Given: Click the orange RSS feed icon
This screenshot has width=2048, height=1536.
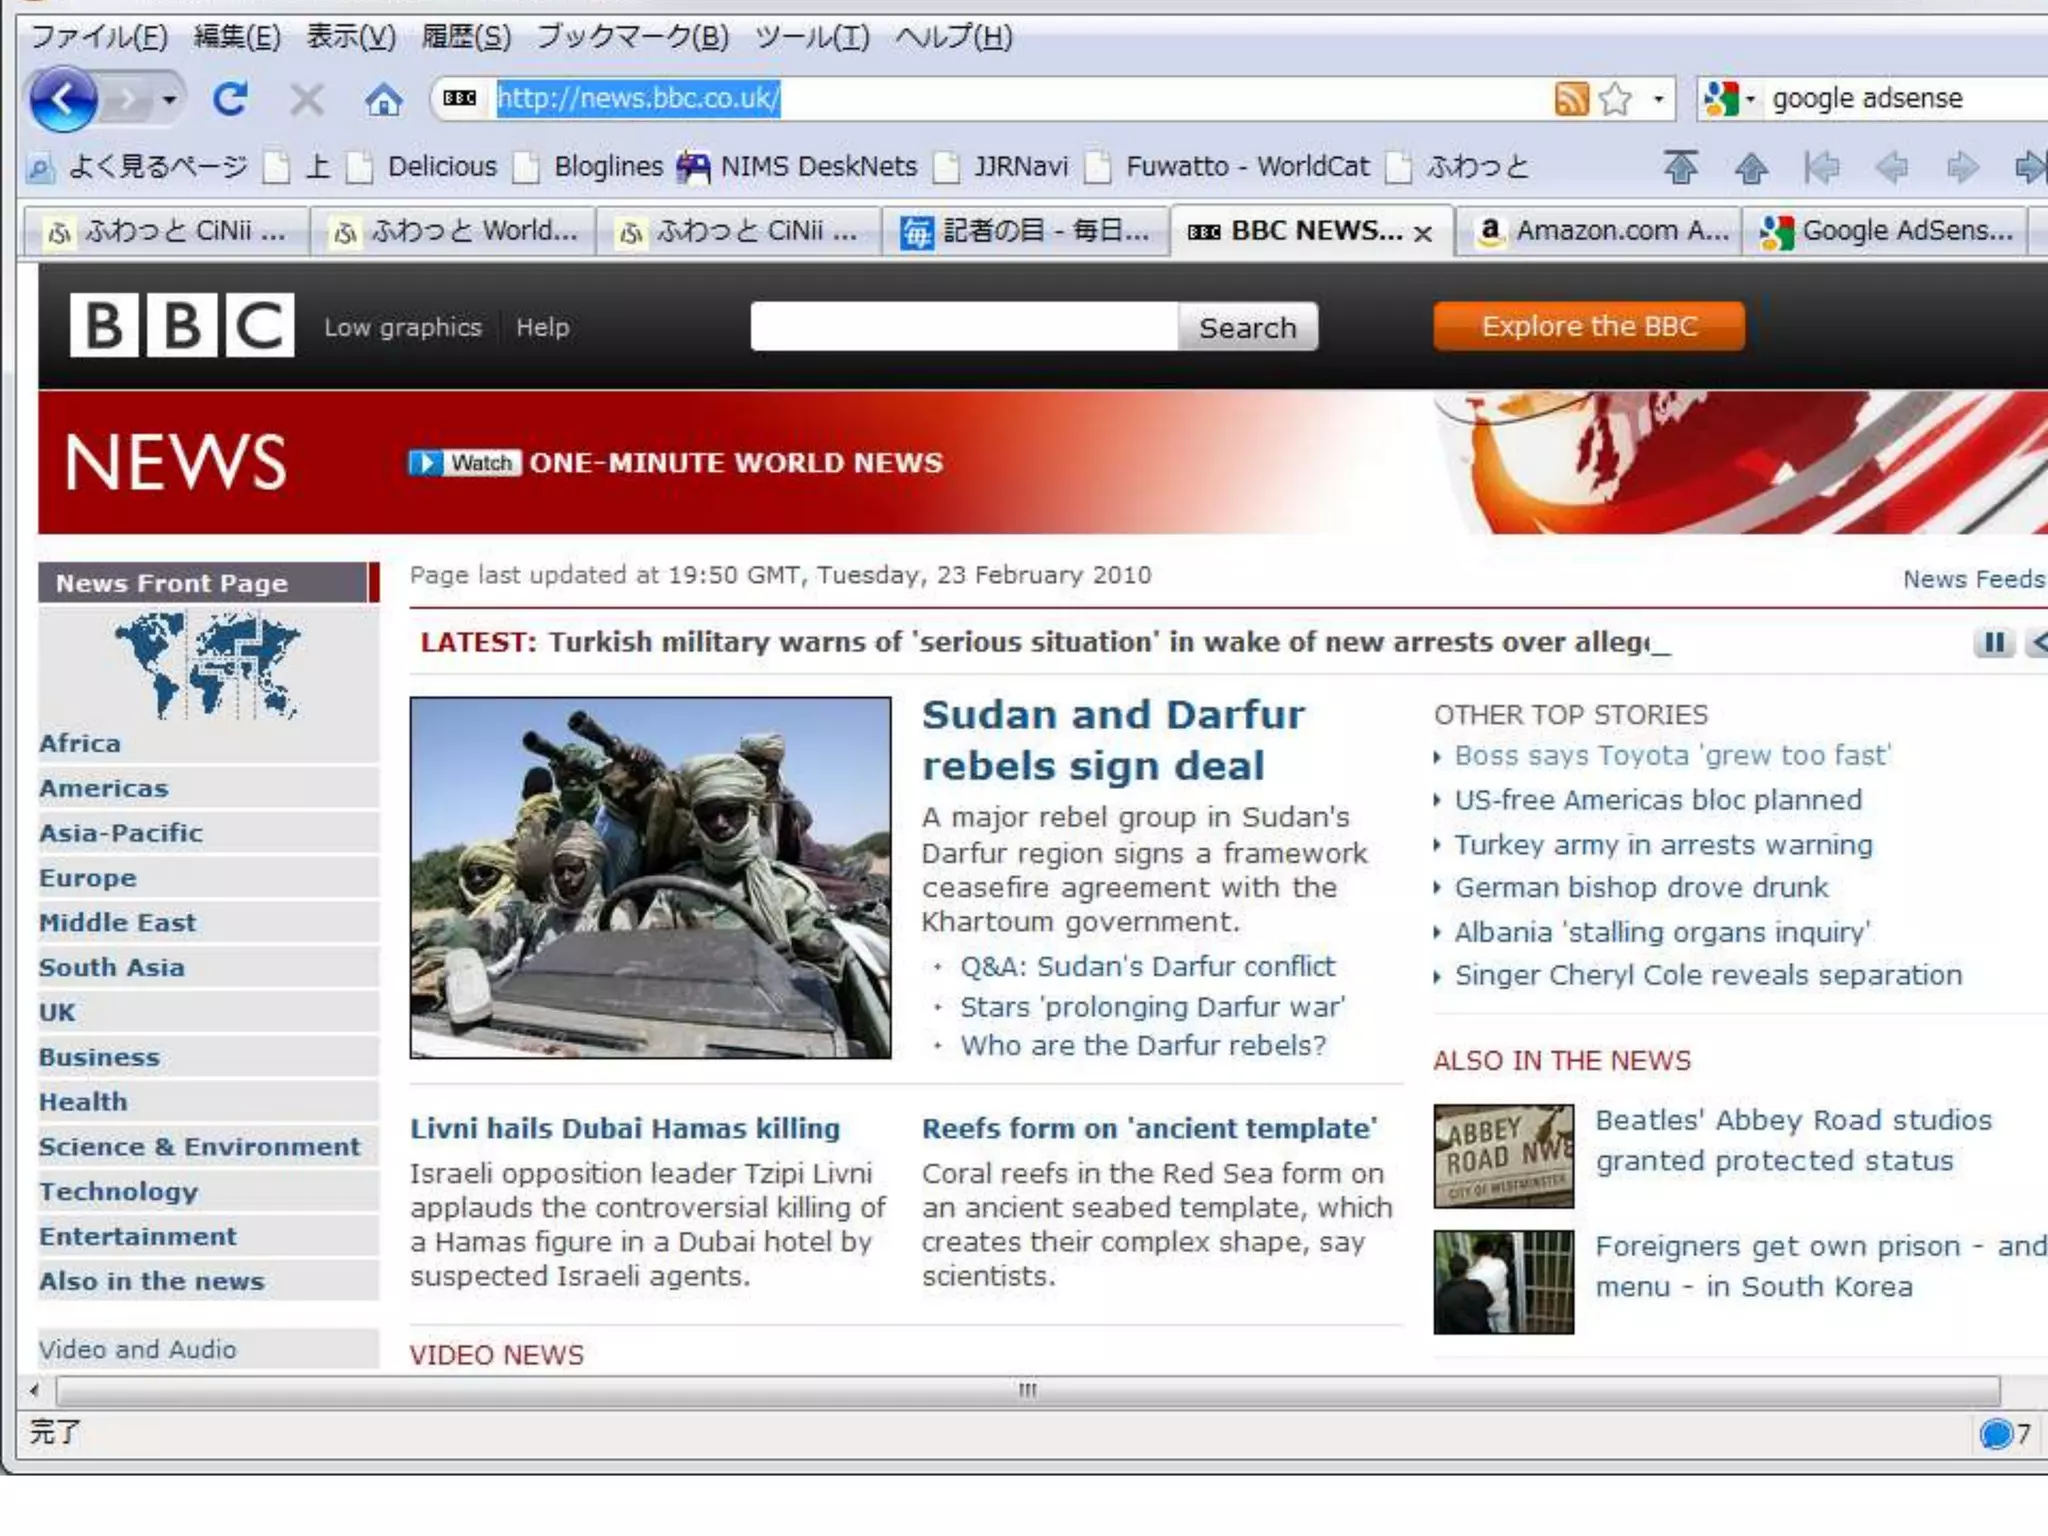Looking at the screenshot, I should pyautogui.click(x=1571, y=98).
